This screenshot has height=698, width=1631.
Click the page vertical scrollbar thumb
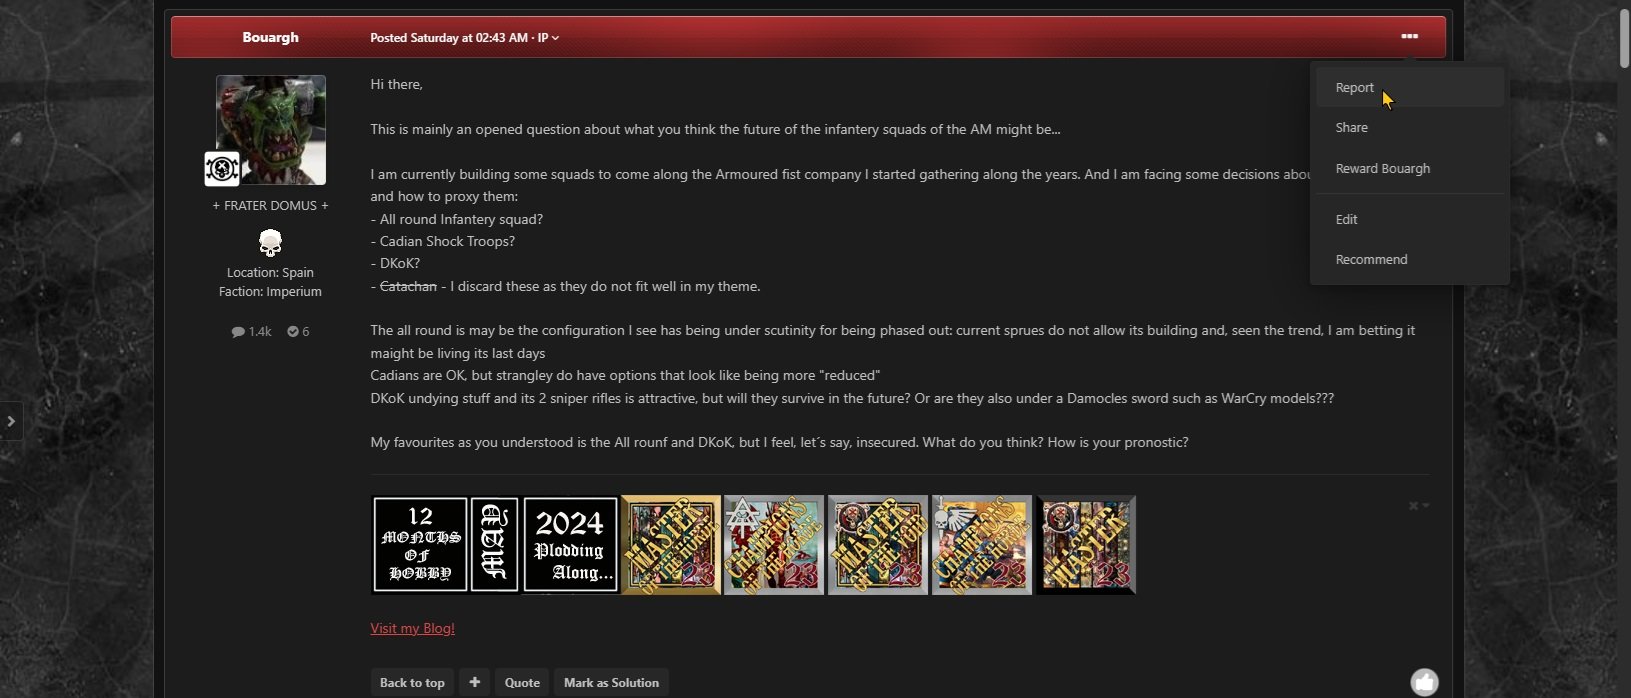click(1623, 38)
